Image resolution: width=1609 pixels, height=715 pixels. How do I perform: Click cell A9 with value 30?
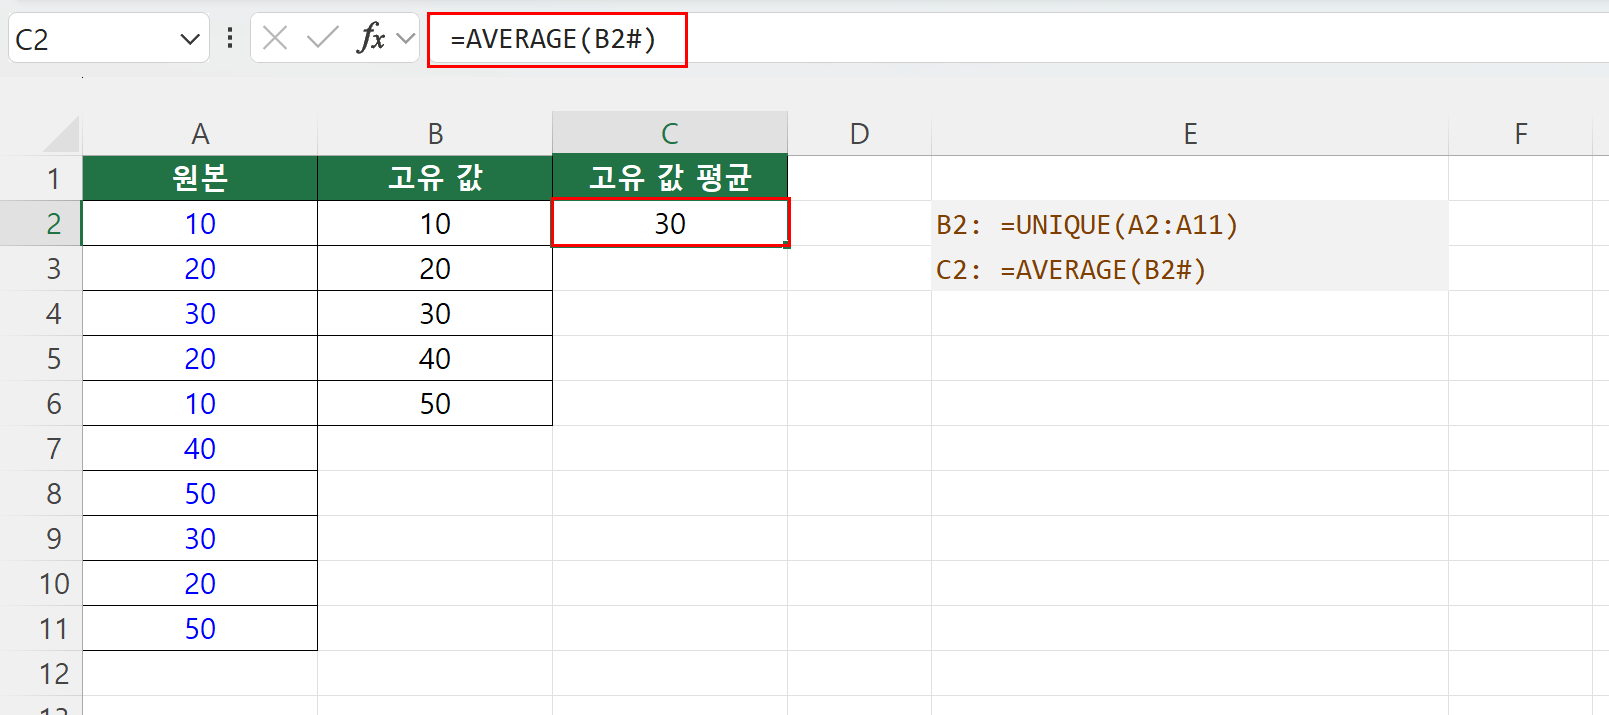[x=200, y=539]
